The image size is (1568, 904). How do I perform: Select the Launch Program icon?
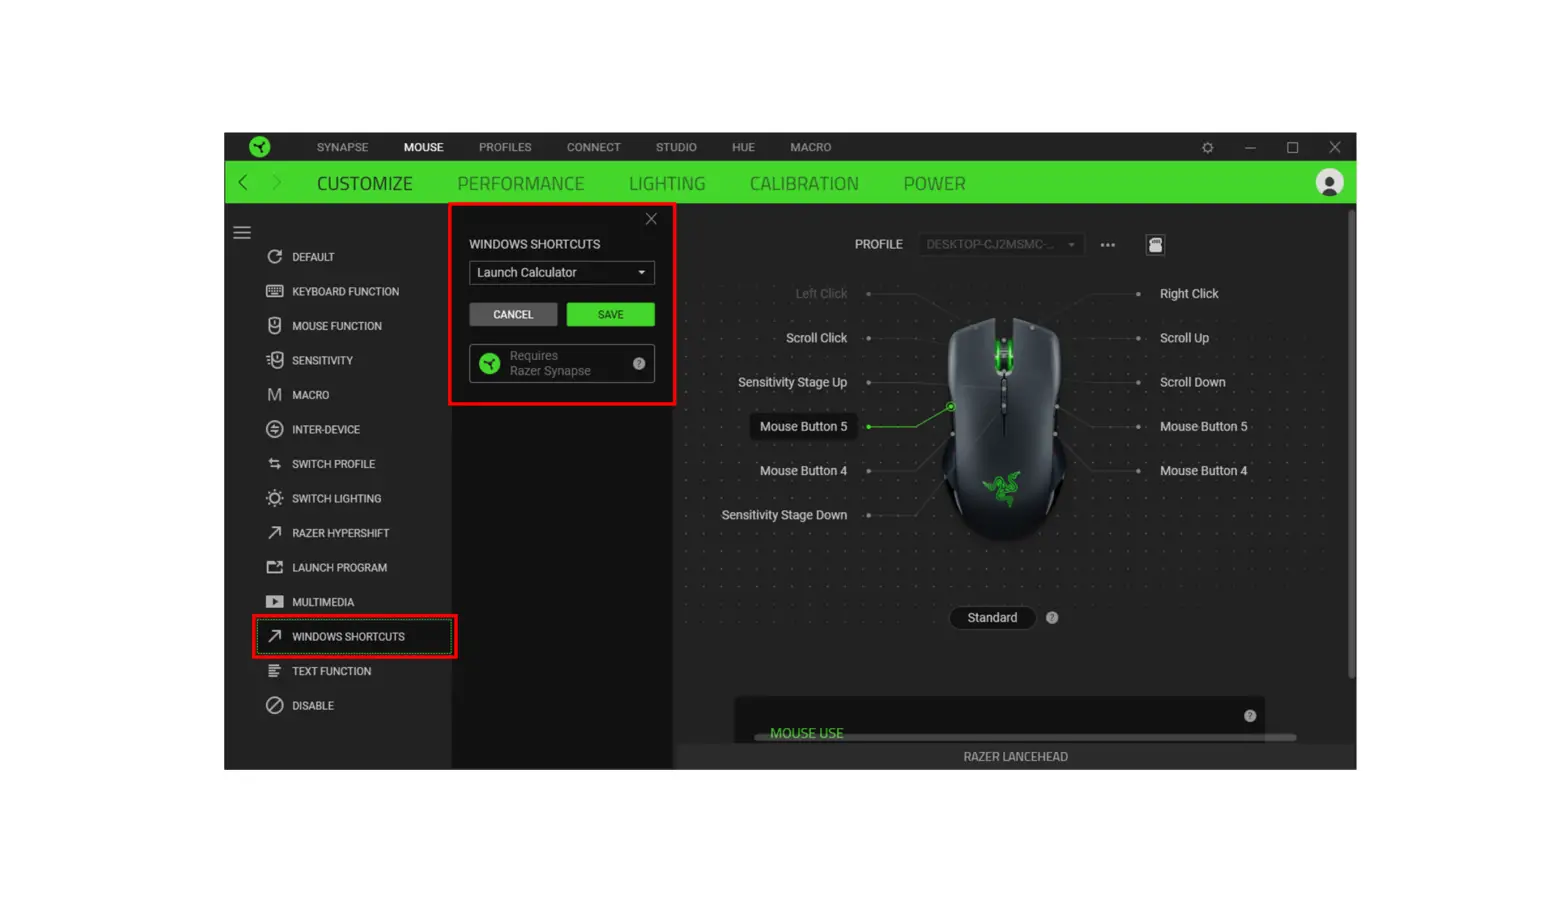click(x=274, y=567)
